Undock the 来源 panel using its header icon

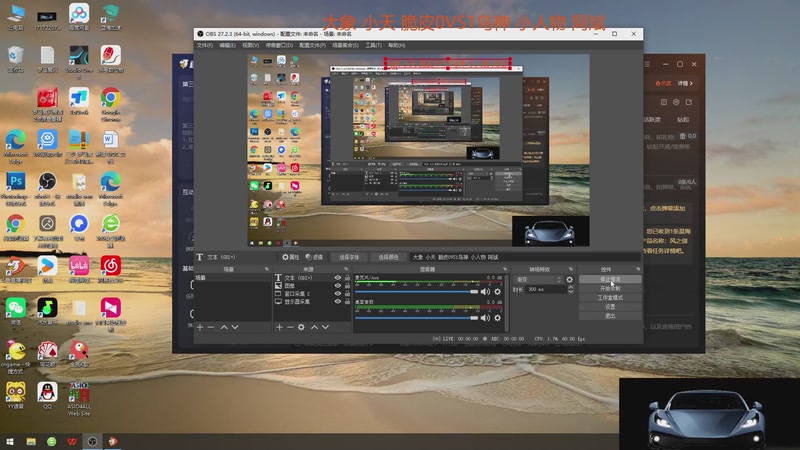click(346, 269)
